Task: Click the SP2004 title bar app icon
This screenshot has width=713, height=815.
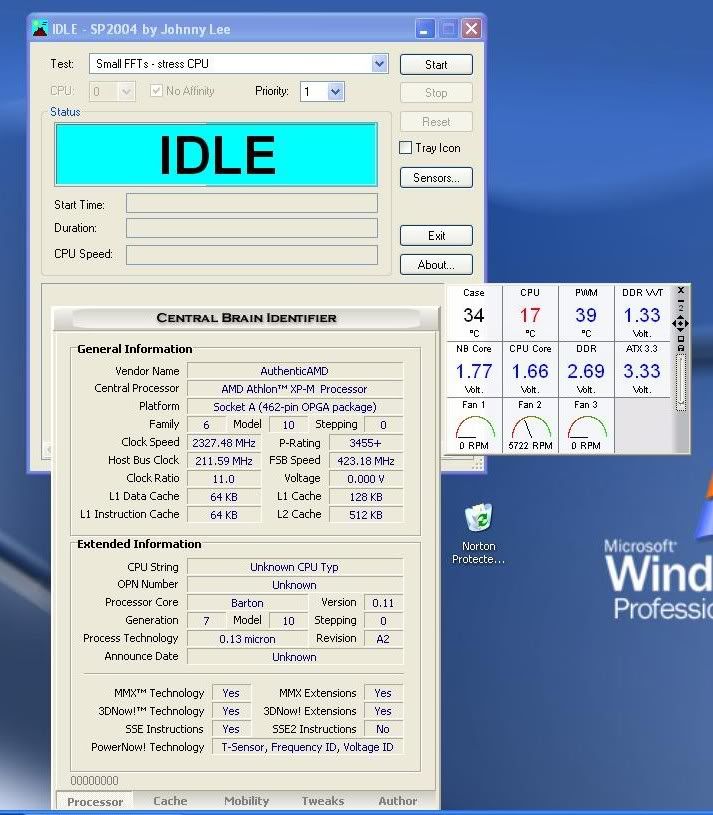Action: pos(39,29)
